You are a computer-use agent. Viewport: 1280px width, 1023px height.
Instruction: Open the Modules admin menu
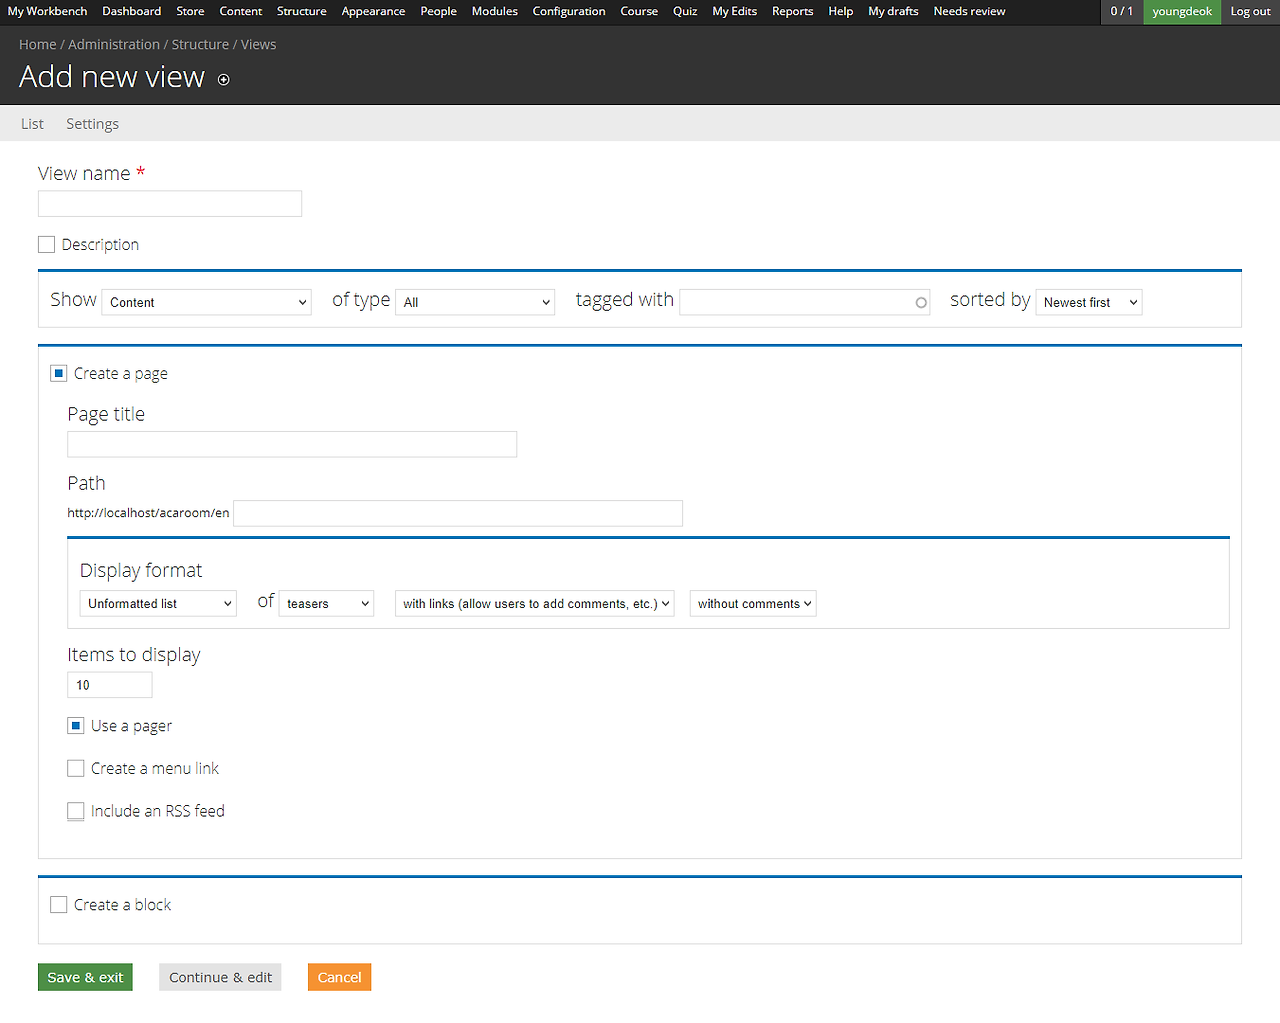click(x=495, y=12)
